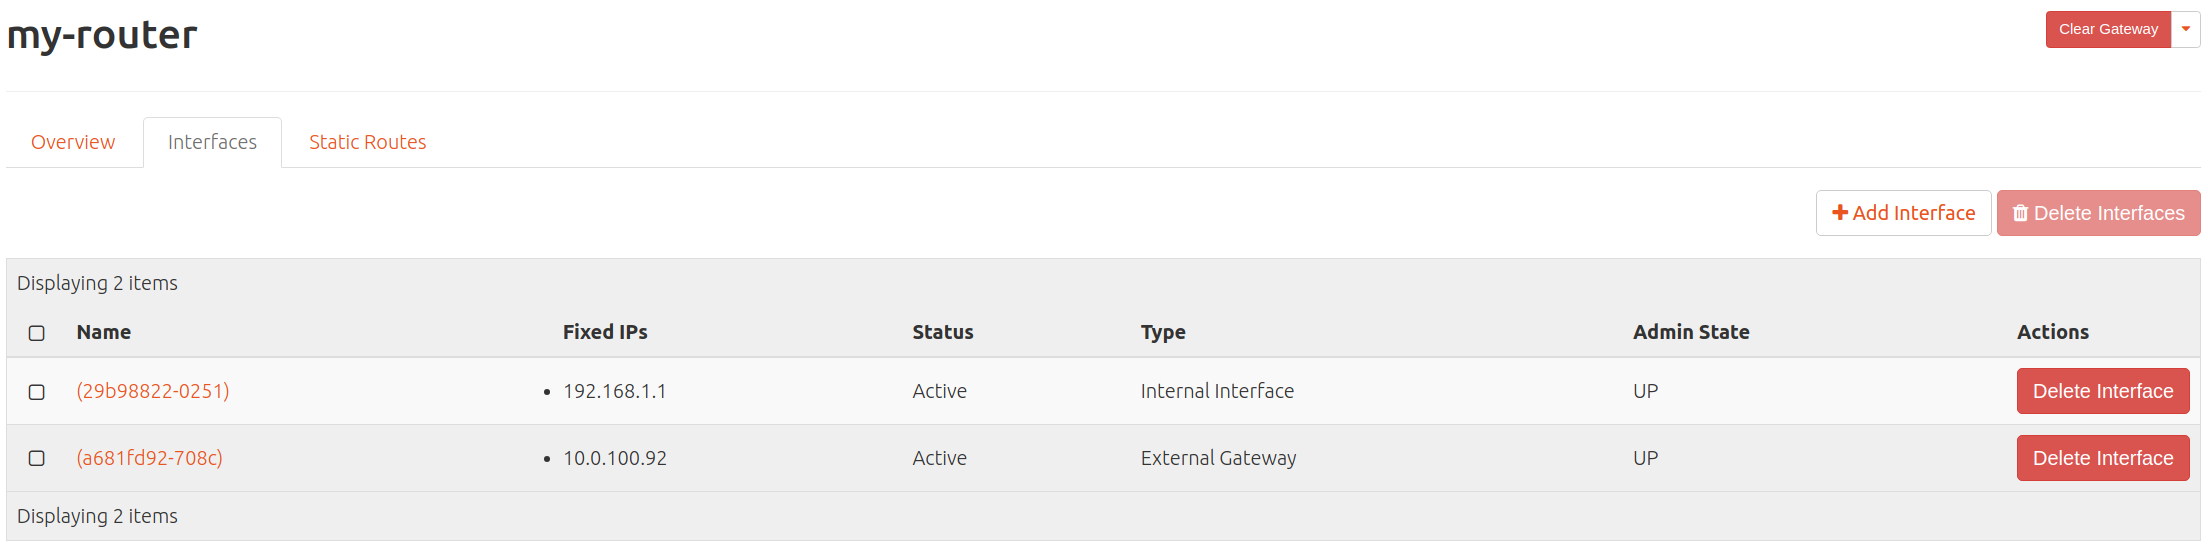The image size is (2208, 550).
Task: Open interface link (a681fd92-708c)
Action: pos(150,458)
